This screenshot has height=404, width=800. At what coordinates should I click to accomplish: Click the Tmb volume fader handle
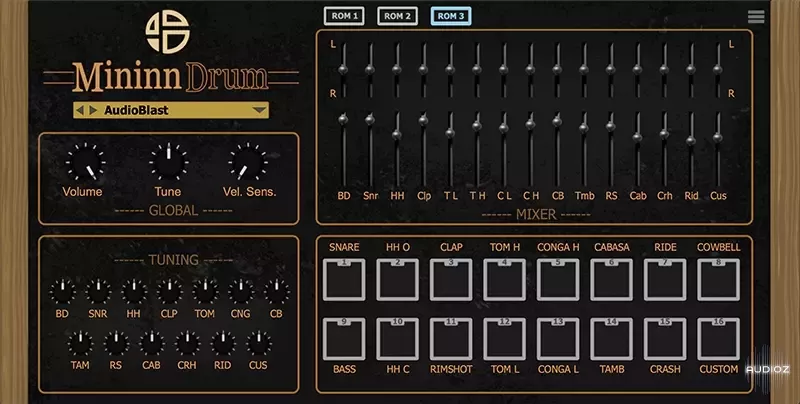coord(584,128)
